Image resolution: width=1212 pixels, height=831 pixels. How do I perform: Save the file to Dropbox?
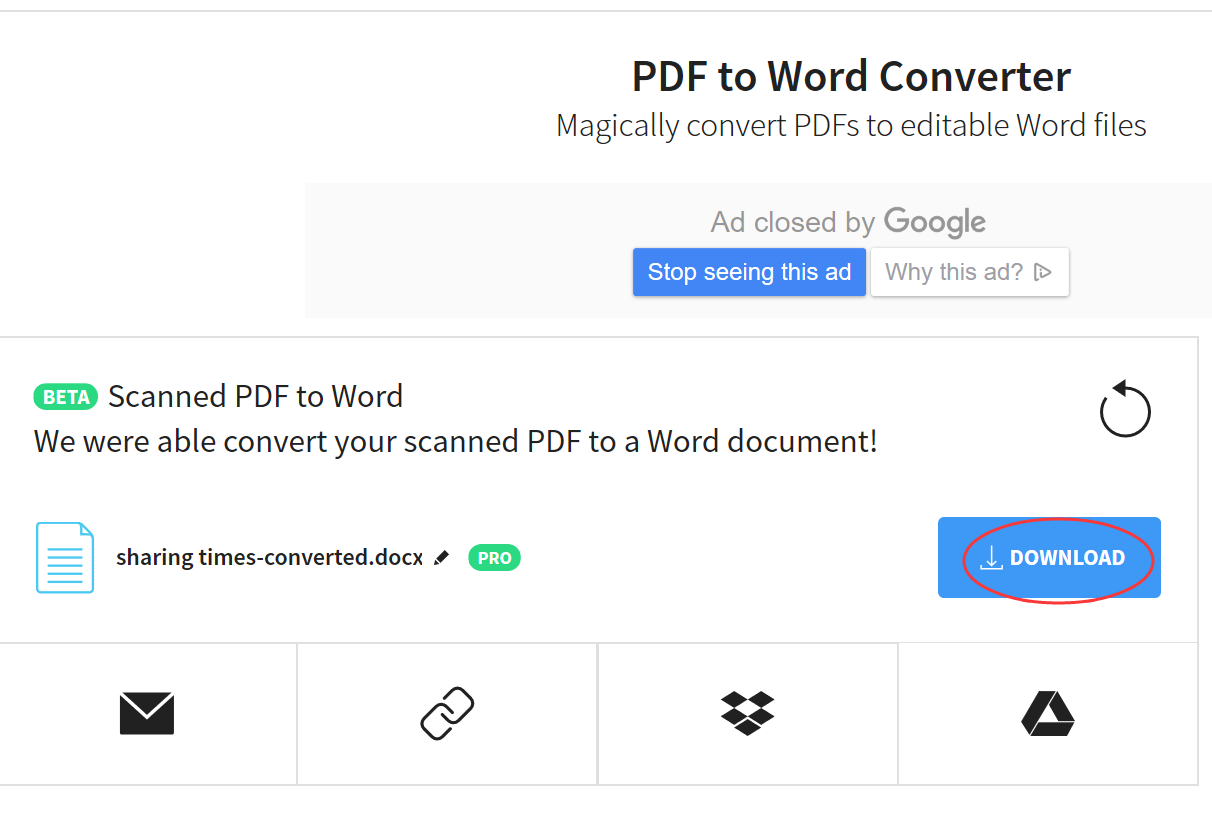click(748, 713)
